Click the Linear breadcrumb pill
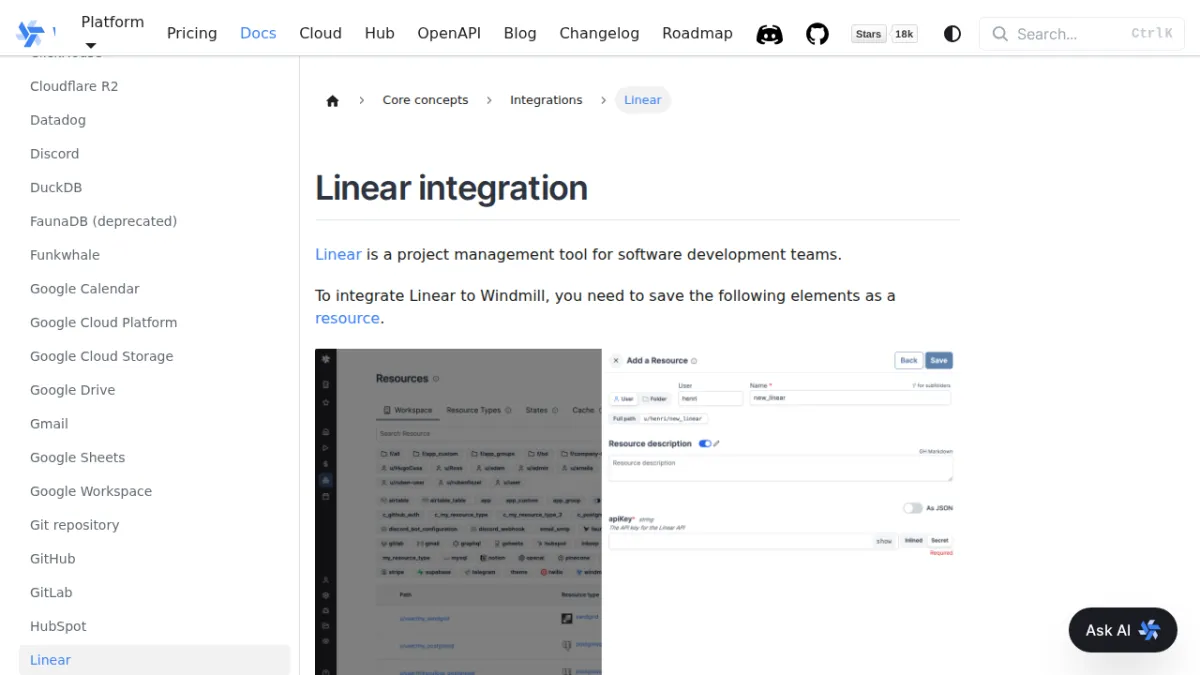 click(x=643, y=100)
